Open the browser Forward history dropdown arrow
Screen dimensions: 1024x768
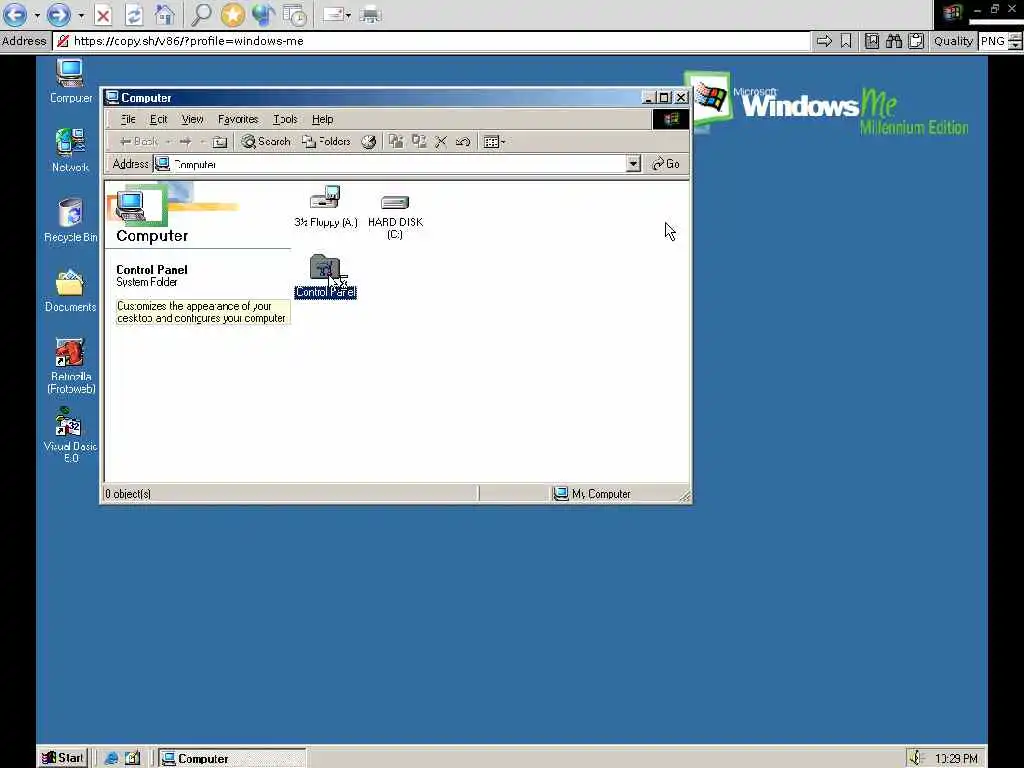(81, 14)
